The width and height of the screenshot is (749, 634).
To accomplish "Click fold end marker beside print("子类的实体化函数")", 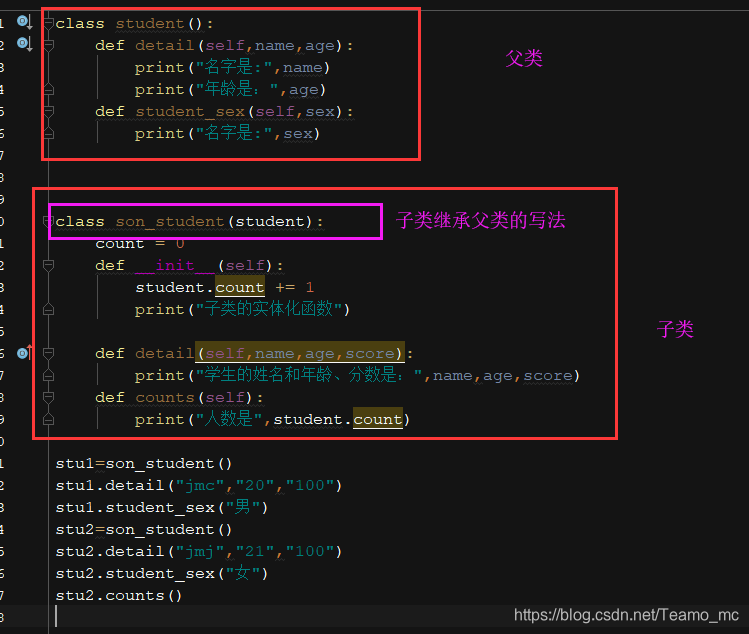I will click(x=49, y=310).
